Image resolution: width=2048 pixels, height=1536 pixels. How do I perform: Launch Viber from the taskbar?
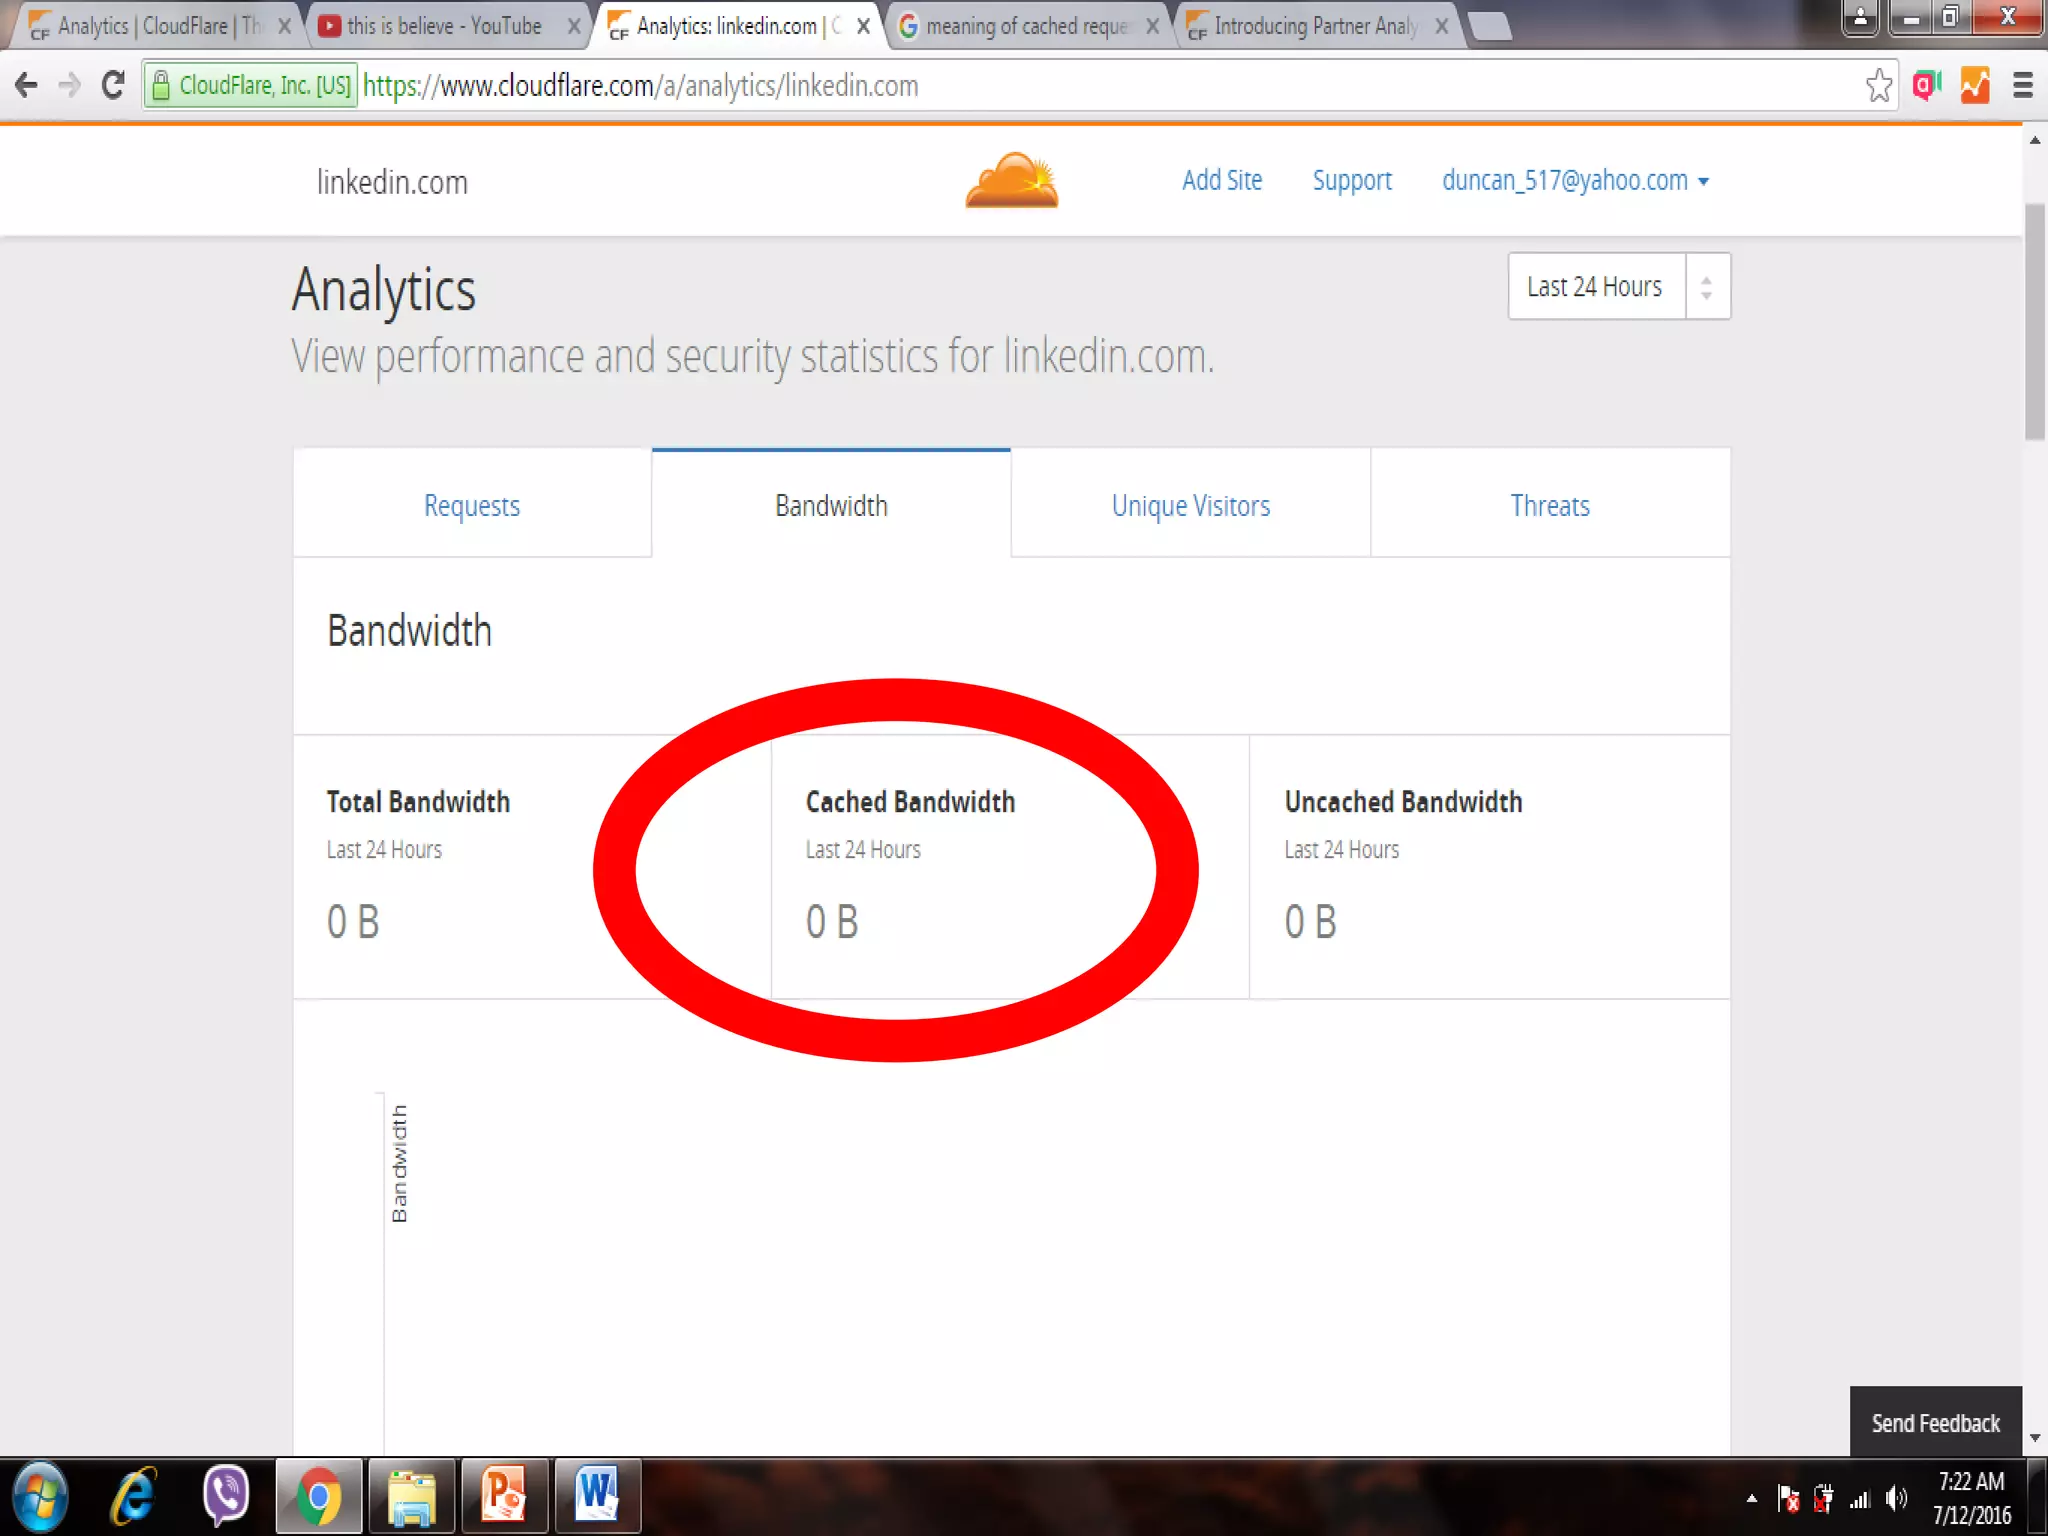[x=226, y=1495]
